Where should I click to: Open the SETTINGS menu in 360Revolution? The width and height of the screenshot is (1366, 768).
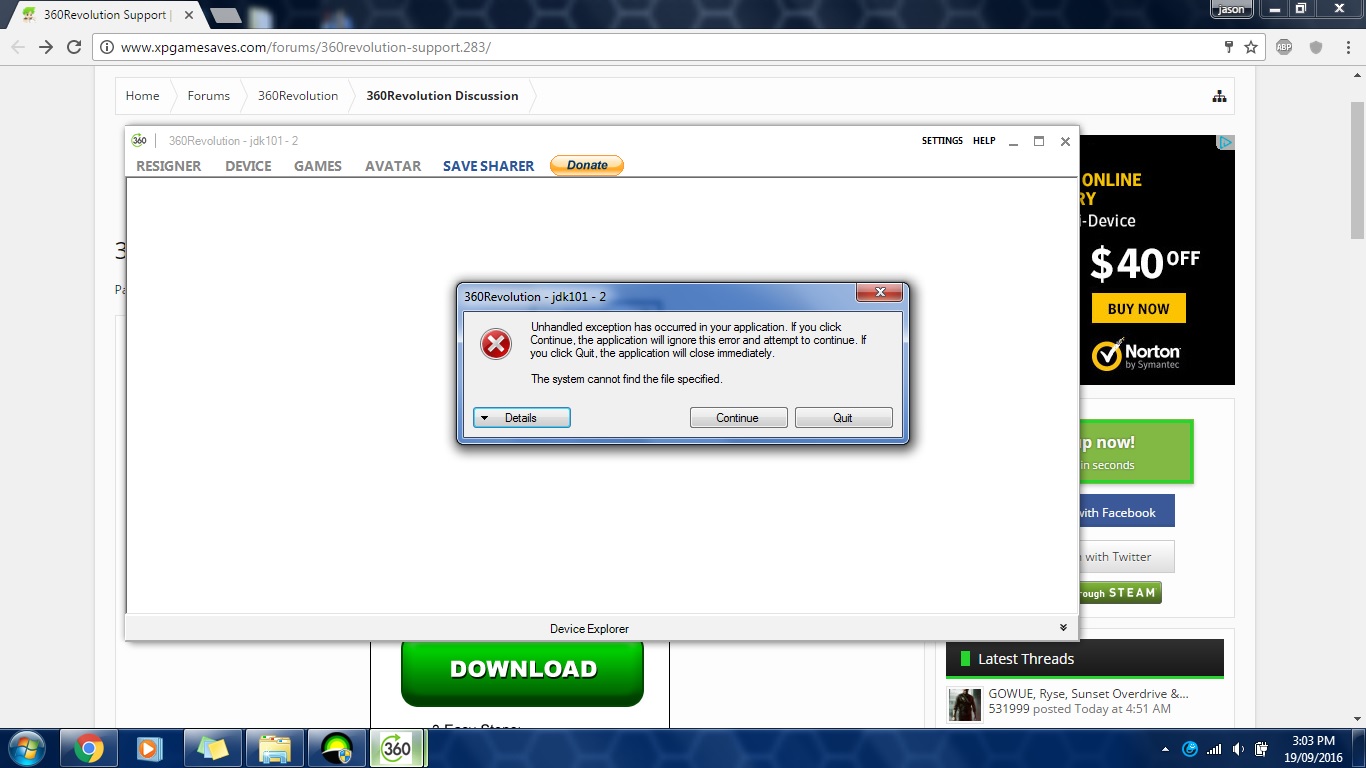point(942,141)
